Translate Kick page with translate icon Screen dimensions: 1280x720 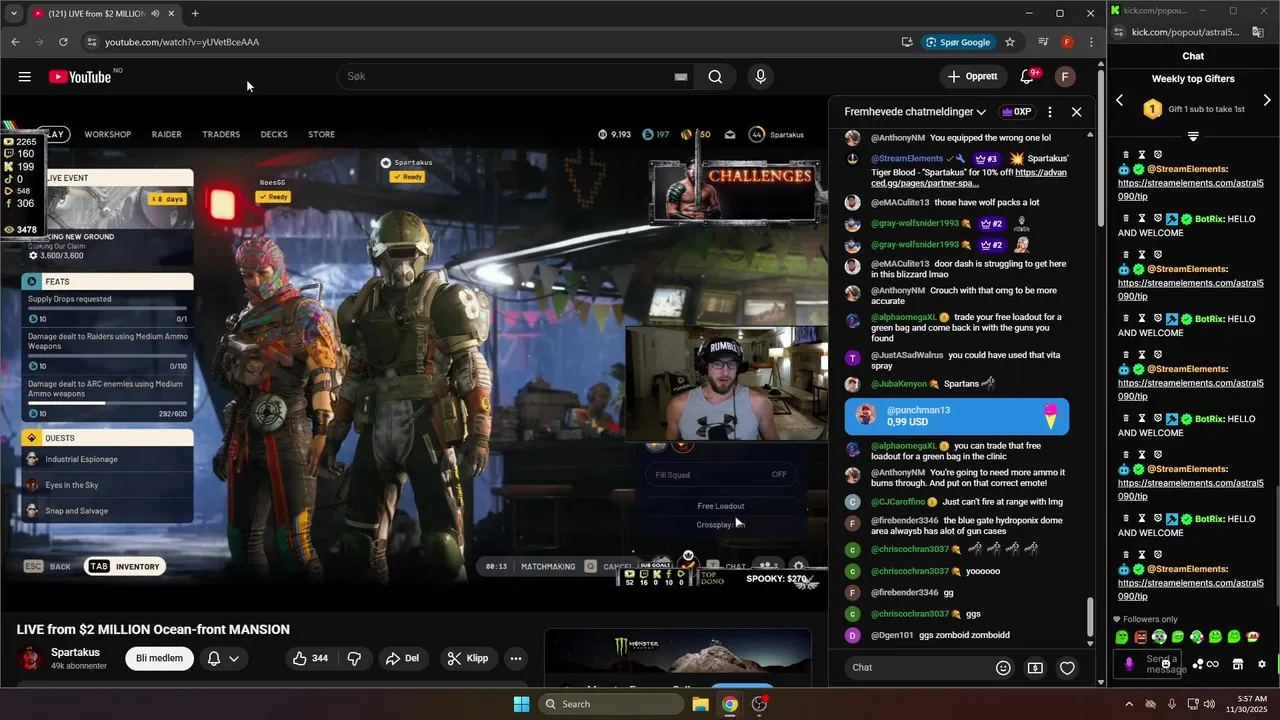1258,32
